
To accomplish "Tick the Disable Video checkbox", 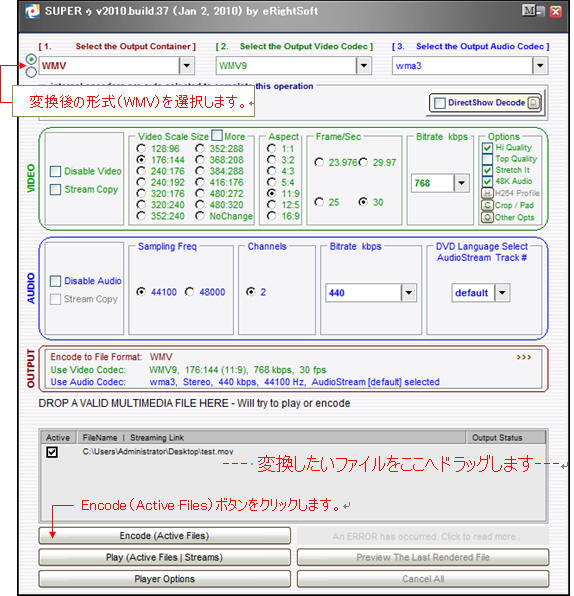I will click(x=55, y=171).
